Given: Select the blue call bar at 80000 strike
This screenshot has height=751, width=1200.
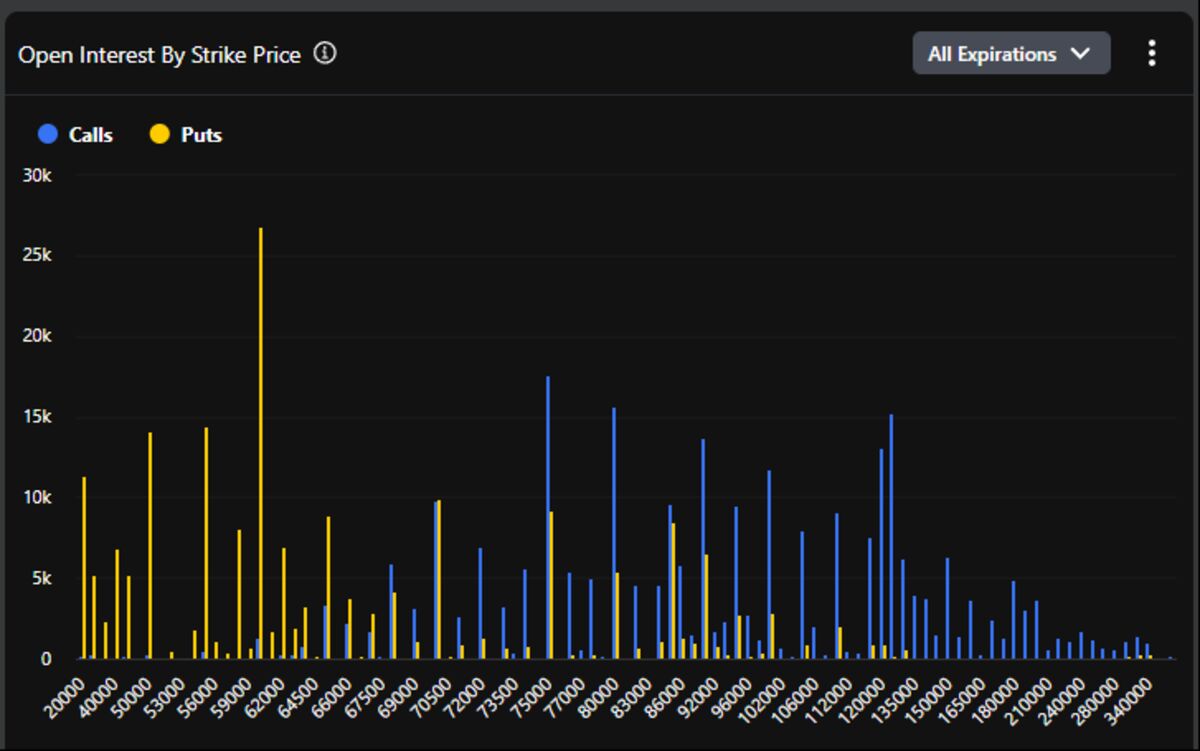Looking at the screenshot, I should coord(614,535).
